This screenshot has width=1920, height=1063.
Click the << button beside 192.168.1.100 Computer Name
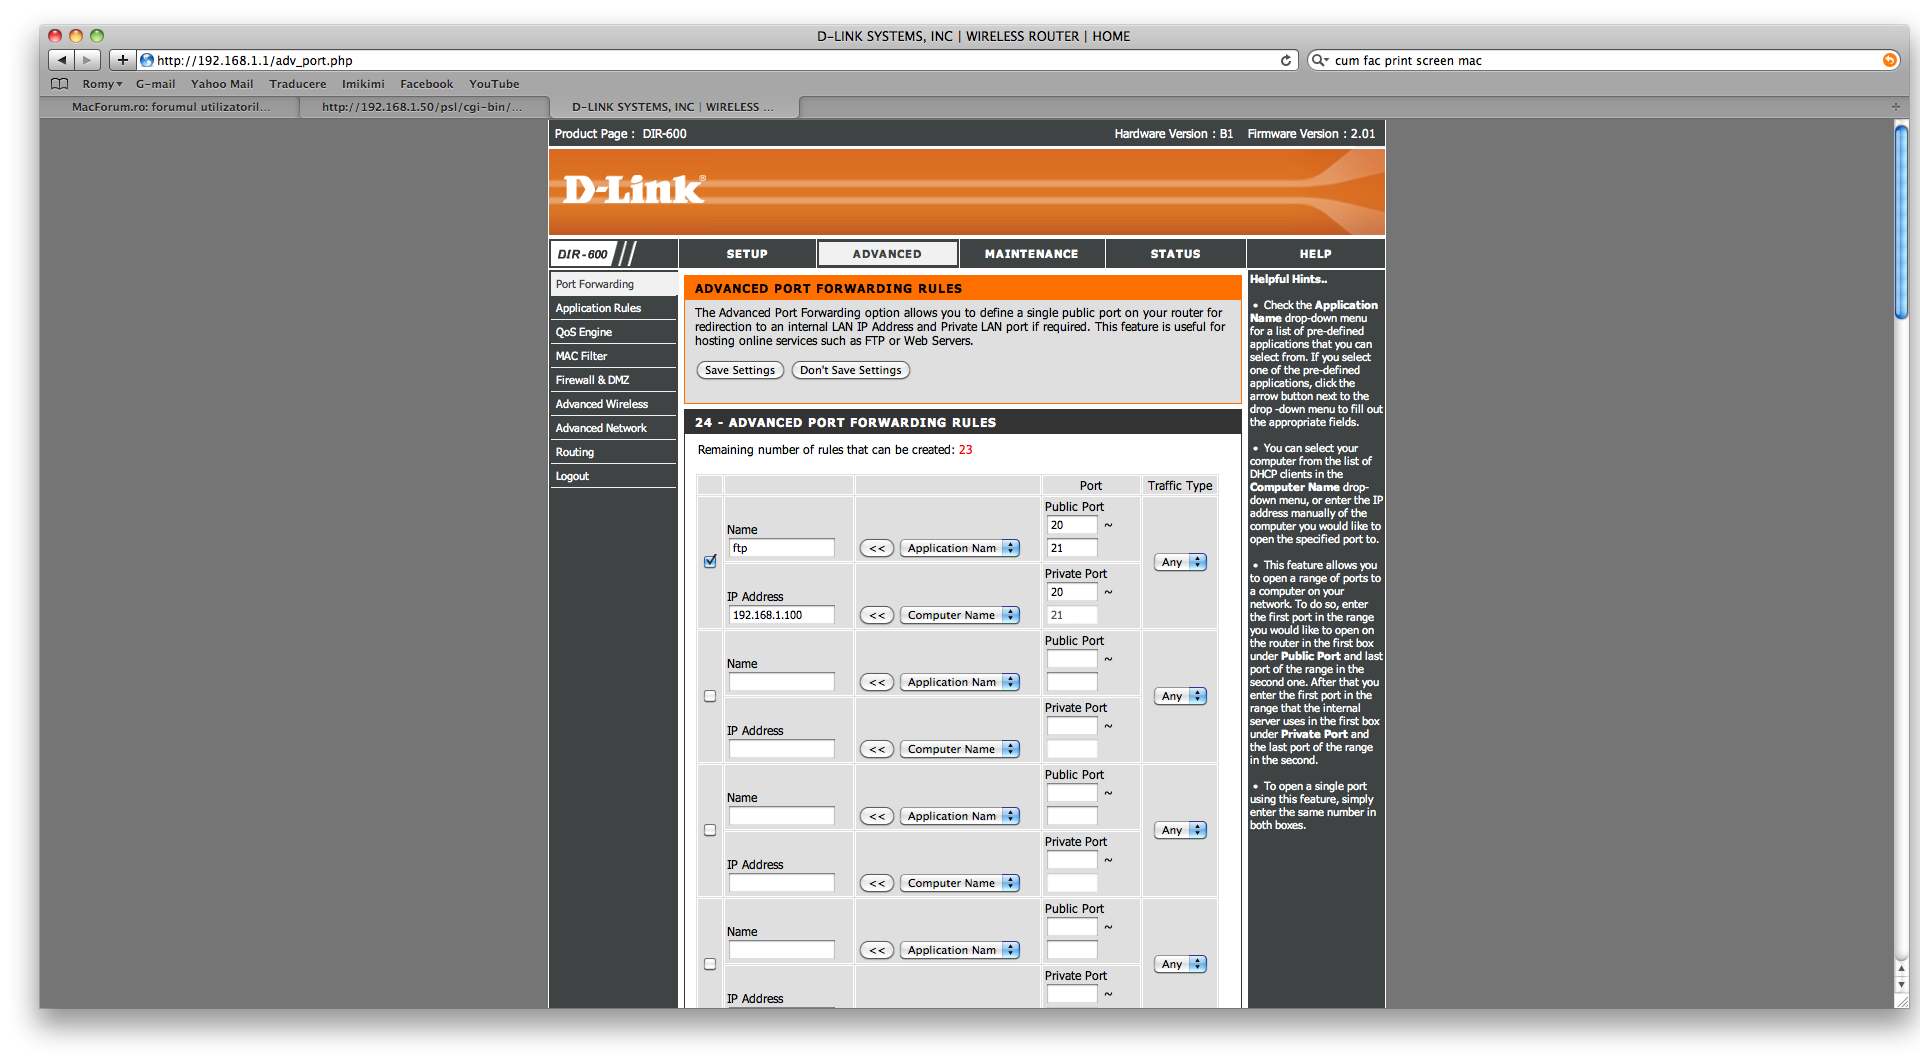[877, 616]
